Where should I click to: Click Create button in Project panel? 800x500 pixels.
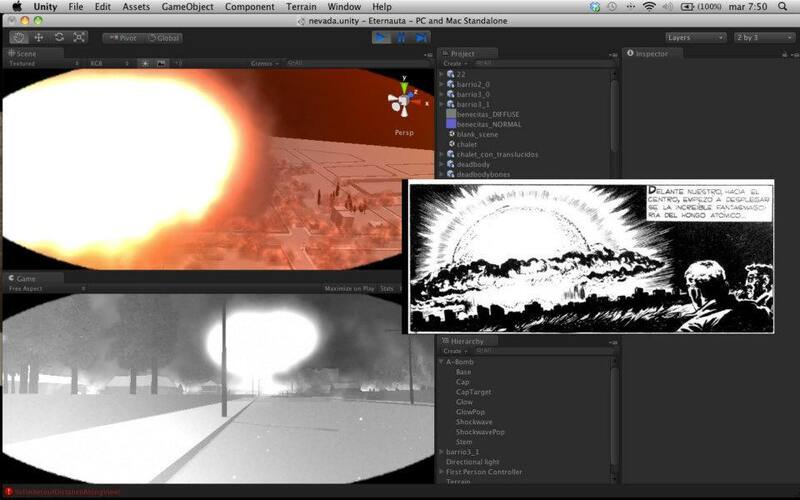pos(454,63)
